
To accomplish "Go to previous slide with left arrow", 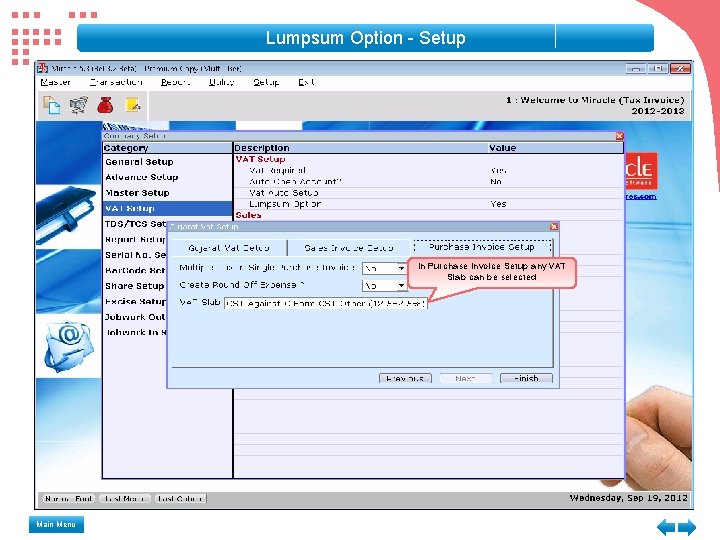I will (x=666, y=526).
